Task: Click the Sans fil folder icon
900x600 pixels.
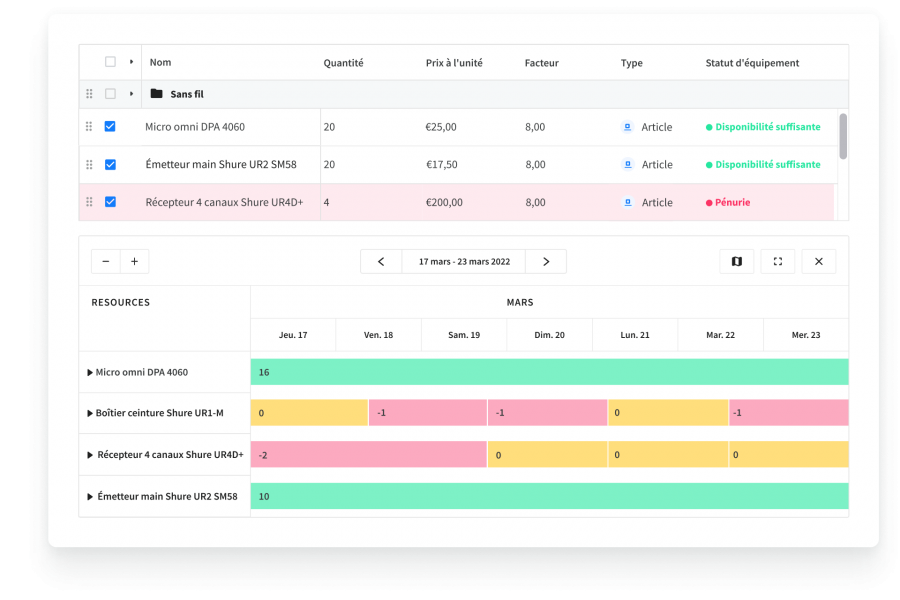Action: 156,94
